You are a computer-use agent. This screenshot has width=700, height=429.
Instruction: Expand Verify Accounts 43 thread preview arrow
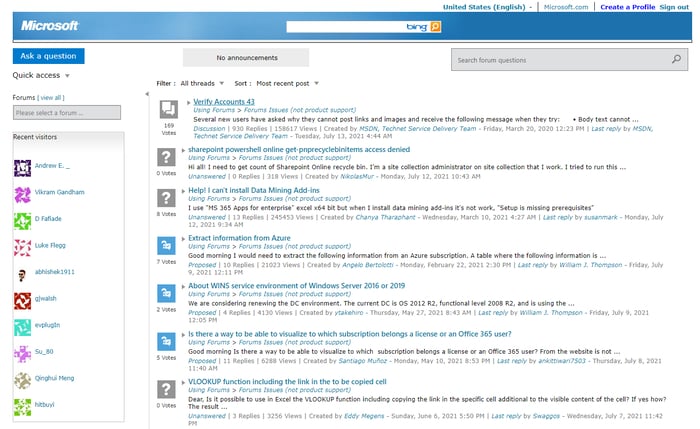pos(188,103)
